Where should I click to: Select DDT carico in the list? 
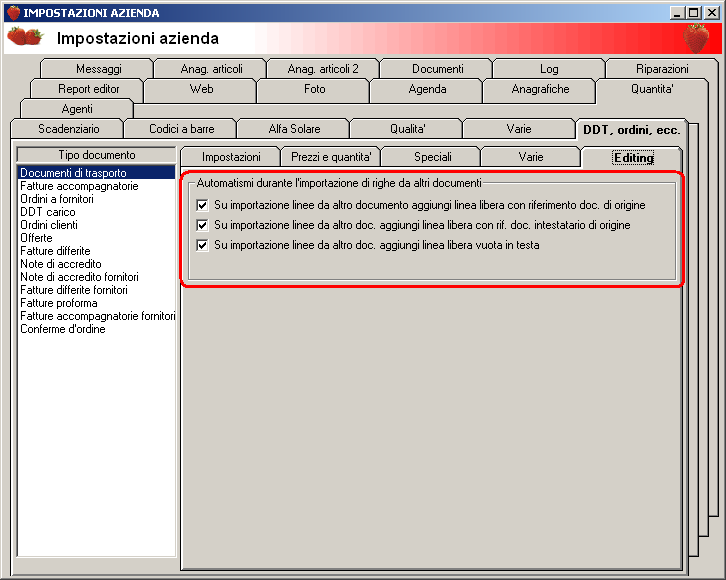[96, 212]
